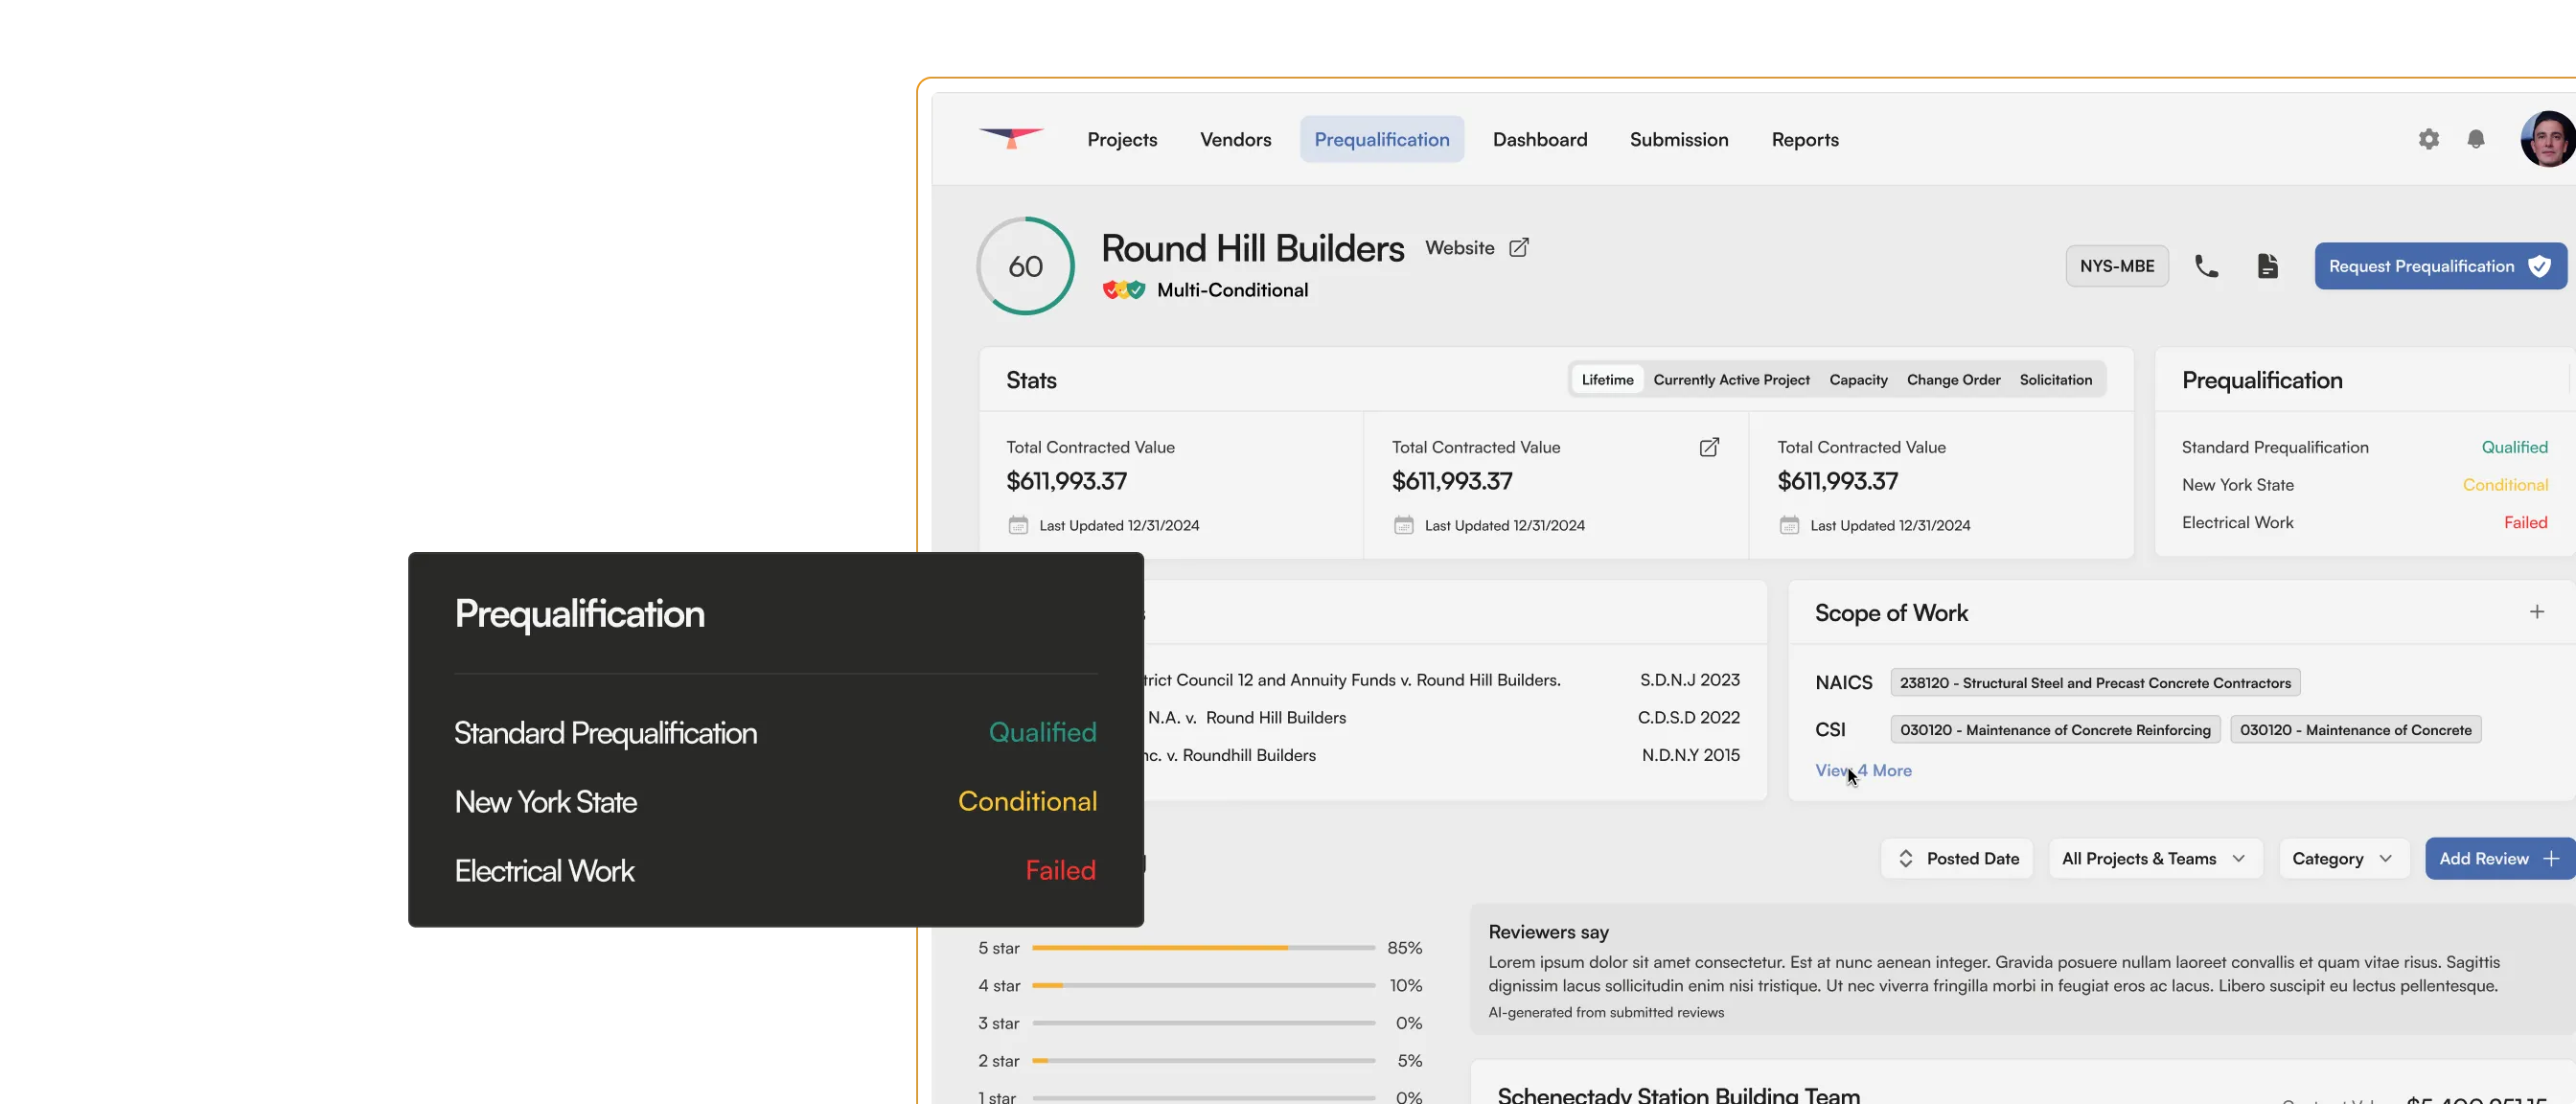The height and width of the screenshot is (1104, 2576).
Task: Click the Request Prequalification button
Action: tap(2439, 266)
